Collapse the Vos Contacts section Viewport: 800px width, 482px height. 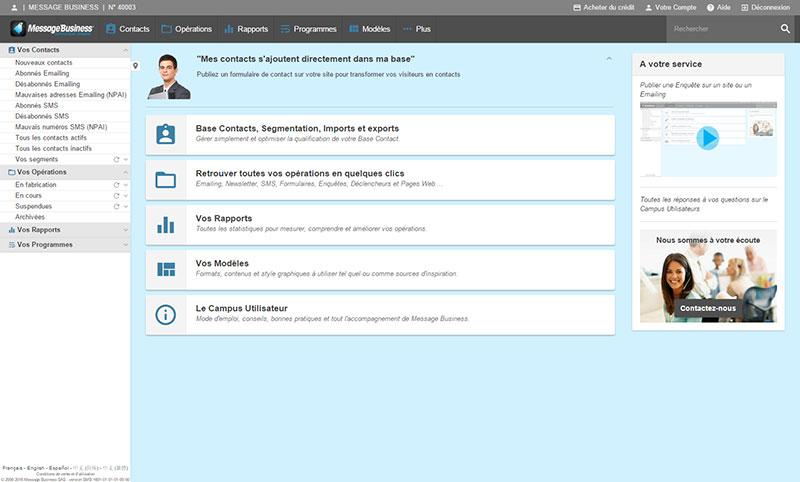click(x=125, y=50)
